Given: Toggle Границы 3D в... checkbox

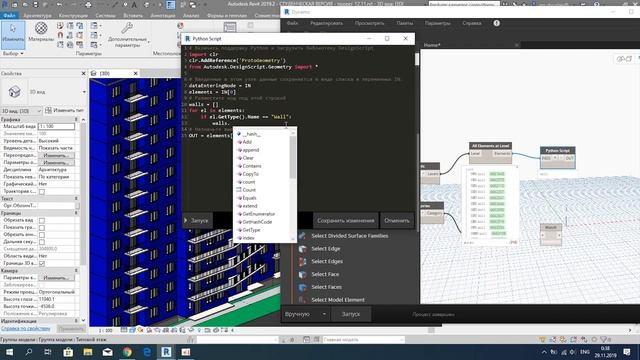Looking at the screenshot, I should [42, 263].
